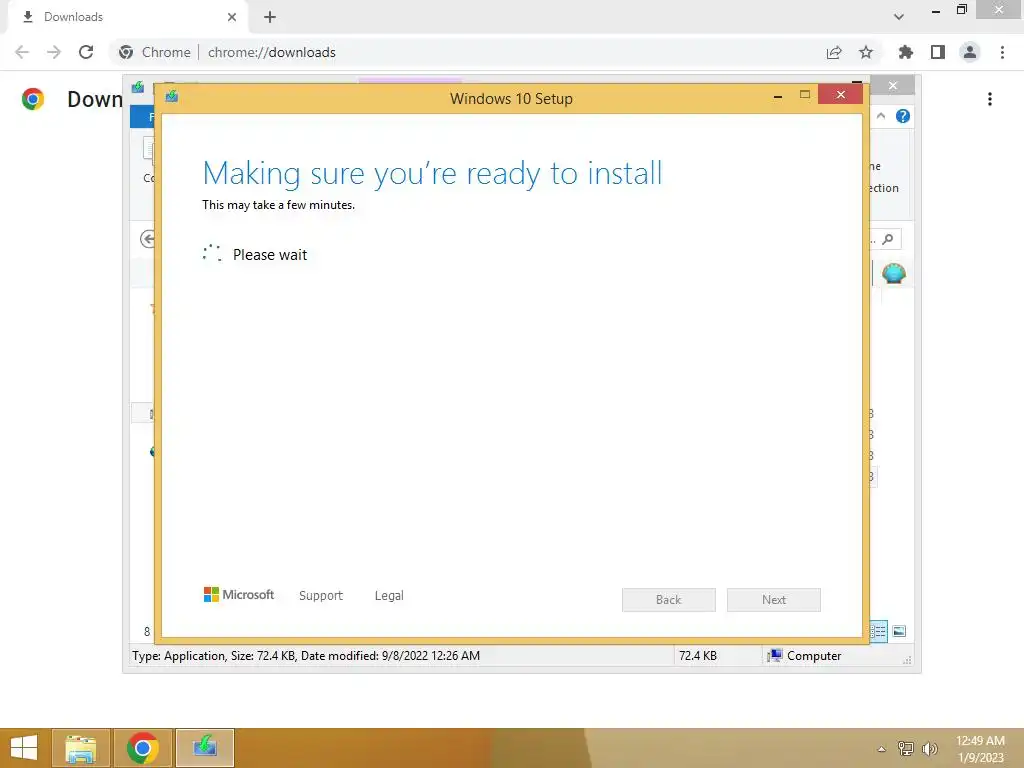Open the Windows Start button
This screenshot has width=1024, height=768.
tap(24, 748)
